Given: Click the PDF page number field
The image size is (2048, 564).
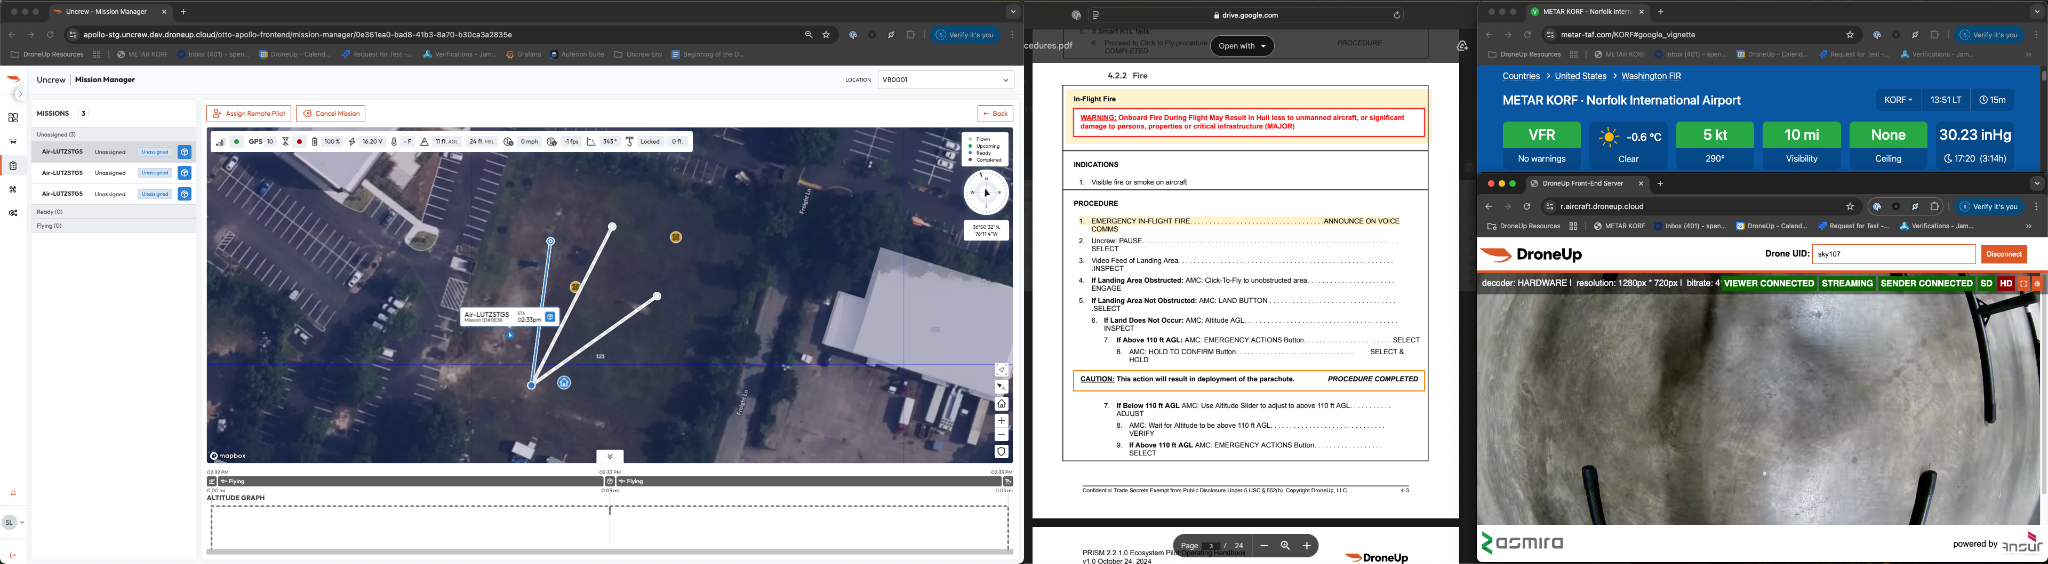Looking at the screenshot, I should [x=1211, y=545].
